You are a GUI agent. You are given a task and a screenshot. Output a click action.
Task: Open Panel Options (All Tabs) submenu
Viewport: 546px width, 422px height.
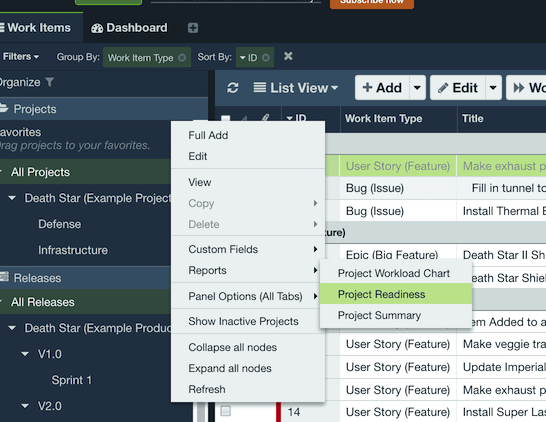248,296
